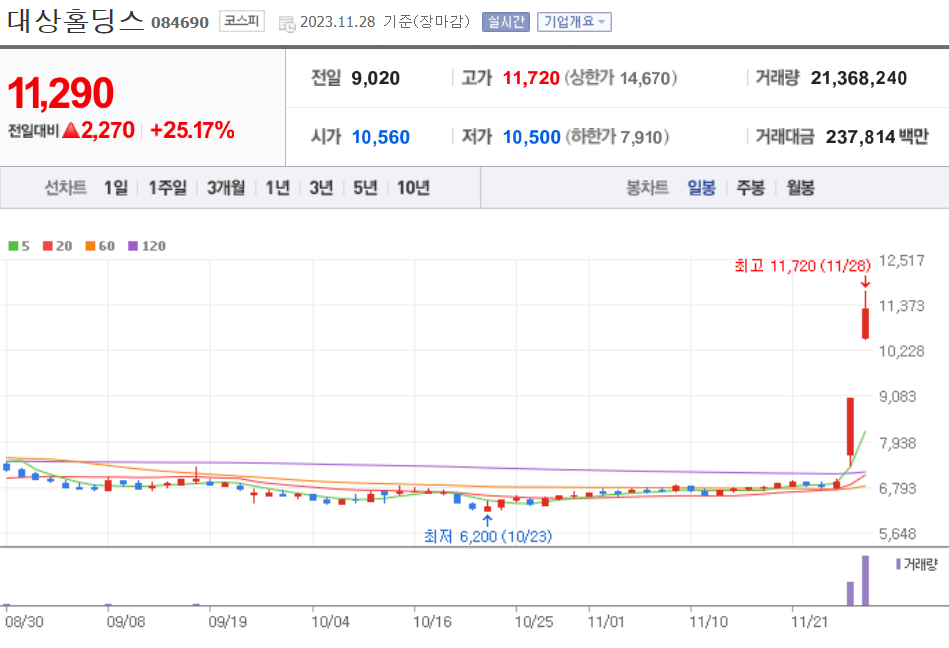Click the +25.17% change rate

coord(192,130)
